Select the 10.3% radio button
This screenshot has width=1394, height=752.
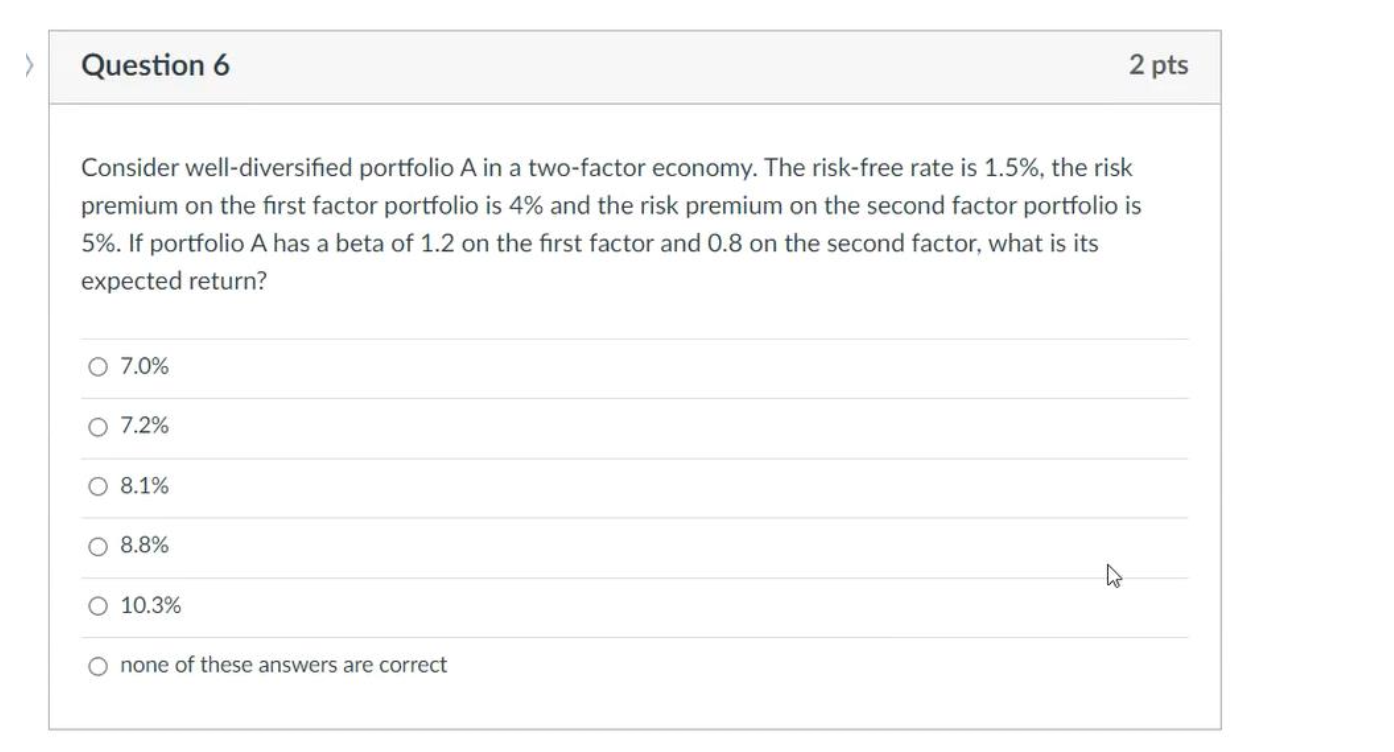[x=97, y=606]
